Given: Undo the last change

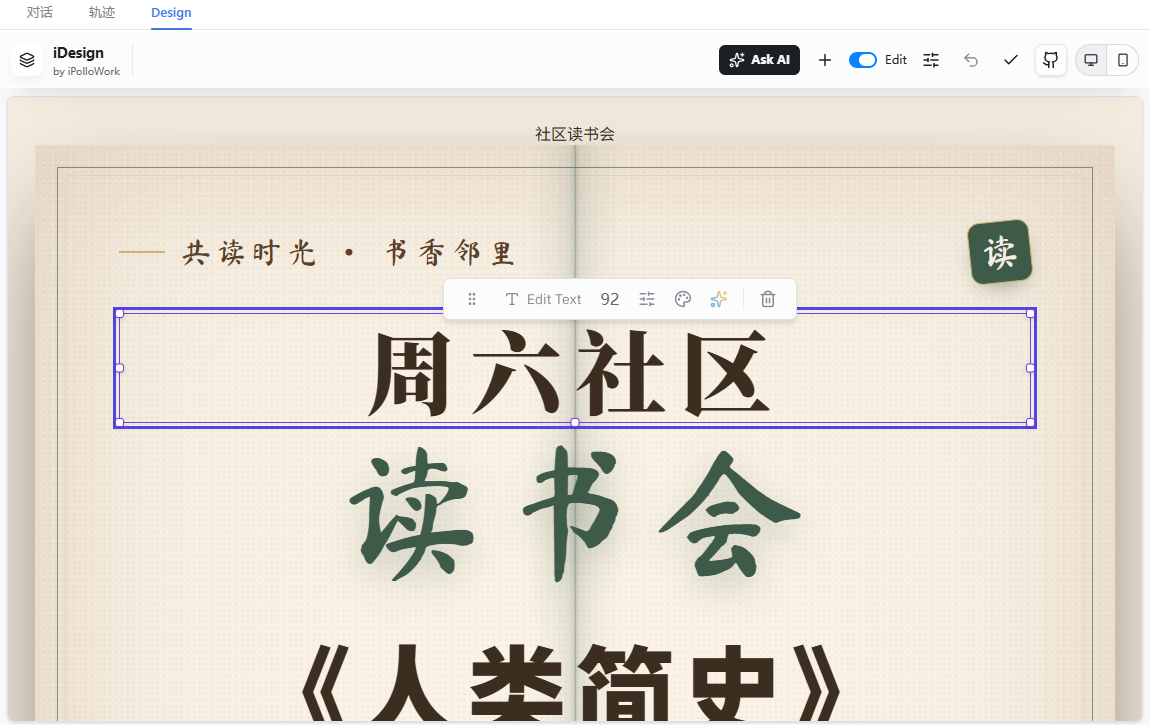Looking at the screenshot, I should tap(971, 60).
